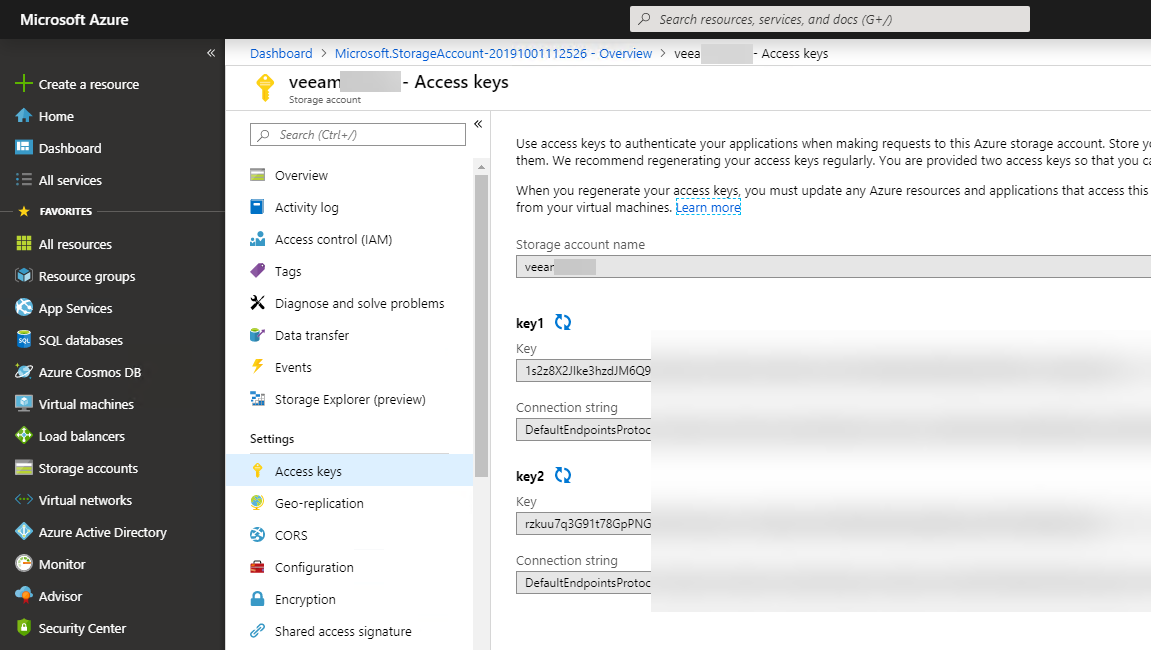The height and width of the screenshot is (650, 1151).
Task: Click the Favorites star icon
Action: (x=23, y=212)
